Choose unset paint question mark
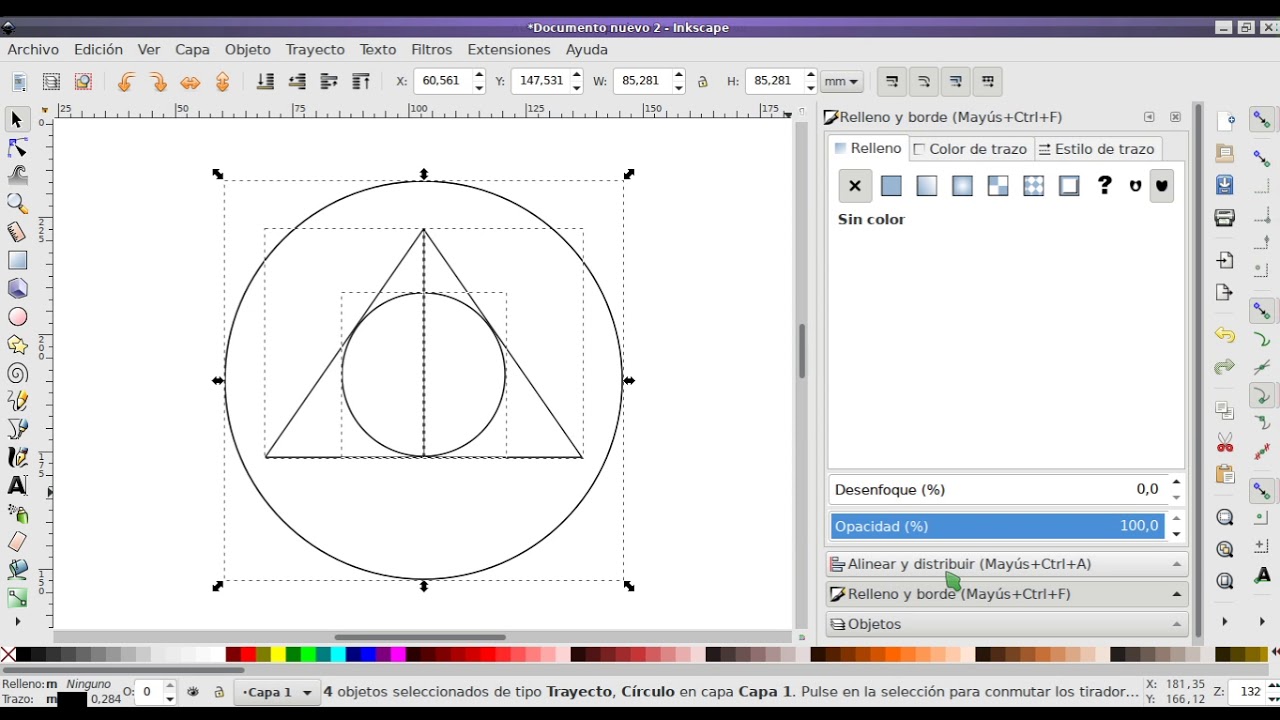This screenshot has width=1280, height=720. point(1104,185)
